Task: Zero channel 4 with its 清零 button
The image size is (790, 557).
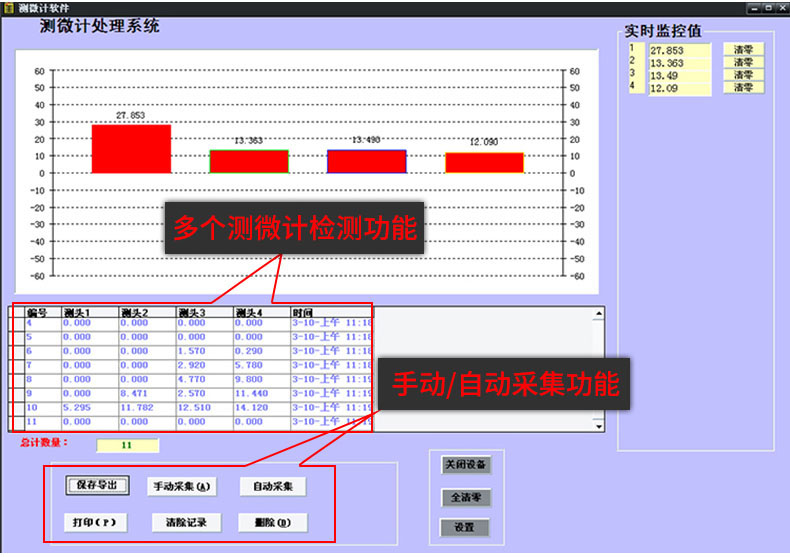Action: (x=743, y=88)
